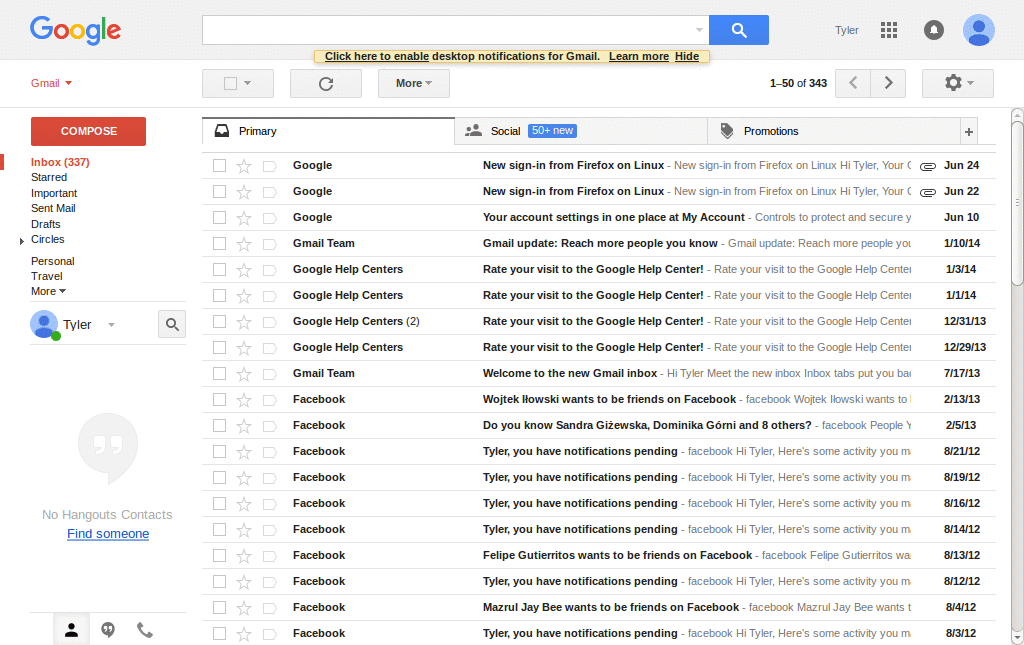The height and width of the screenshot is (645, 1024).
Task: Click the blue search button
Action: point(738,30)
